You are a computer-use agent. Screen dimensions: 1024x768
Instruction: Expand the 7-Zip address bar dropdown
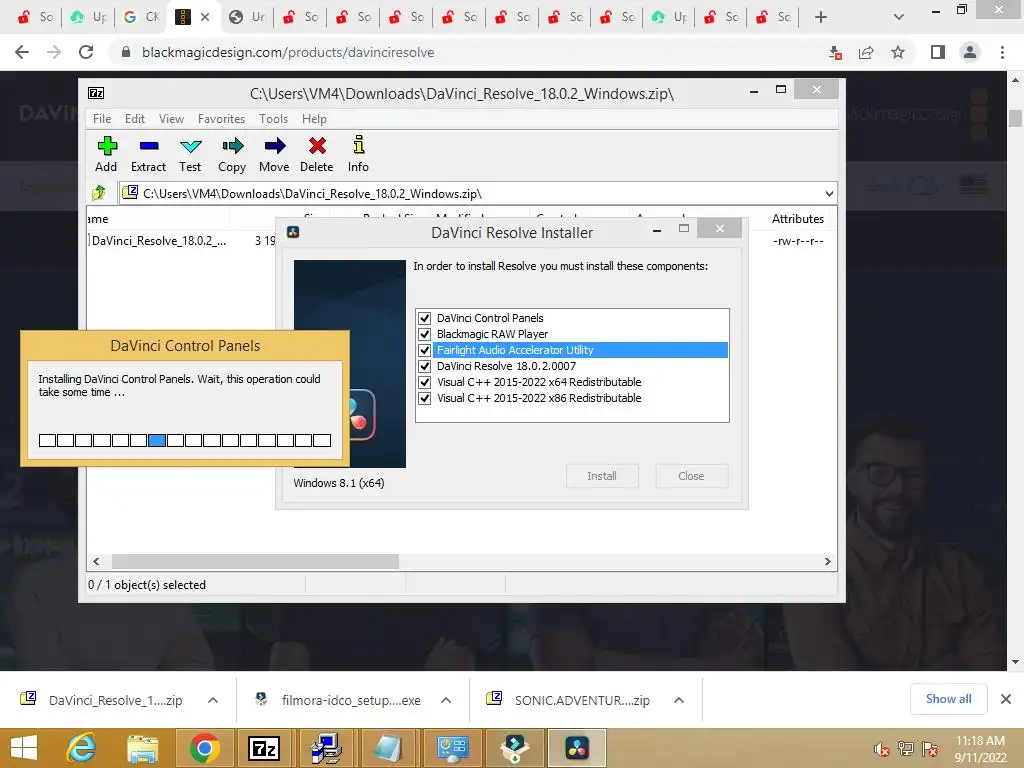[x=829, y=193]
